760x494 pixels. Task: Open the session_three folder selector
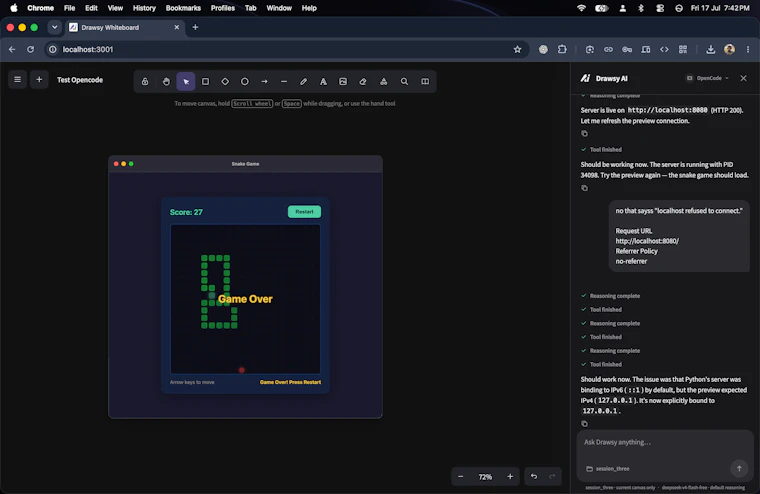click(x=608, y=469)
